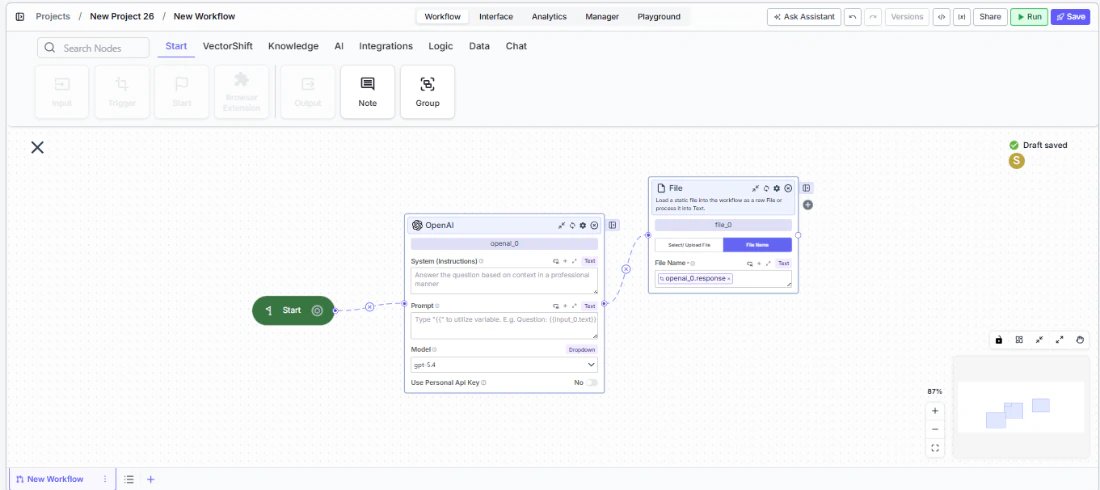The image size is (1100, 490).
Task: Open the Logic node category
Action: (441, 46)
